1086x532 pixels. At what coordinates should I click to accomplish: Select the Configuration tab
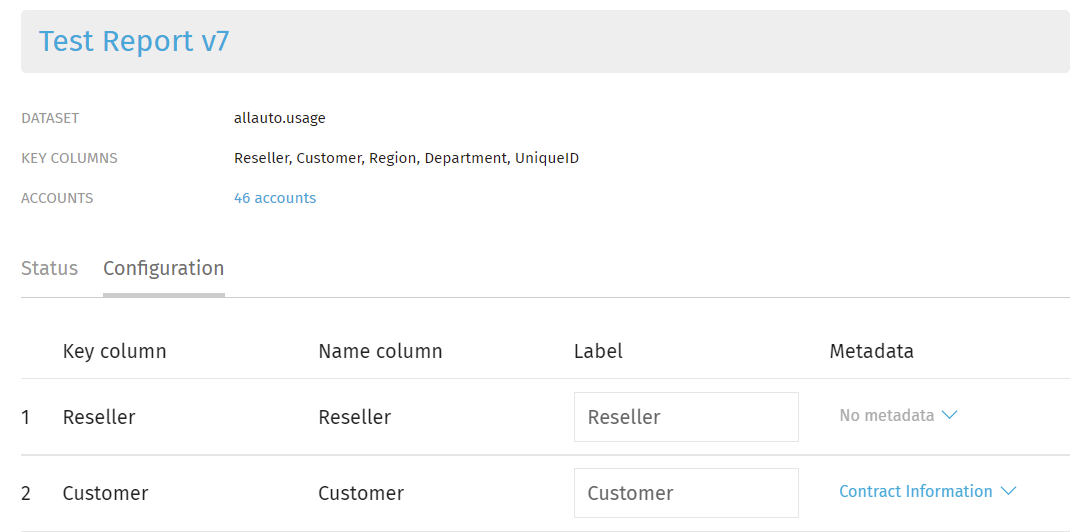pyautogui.click(x=163, y=269)
